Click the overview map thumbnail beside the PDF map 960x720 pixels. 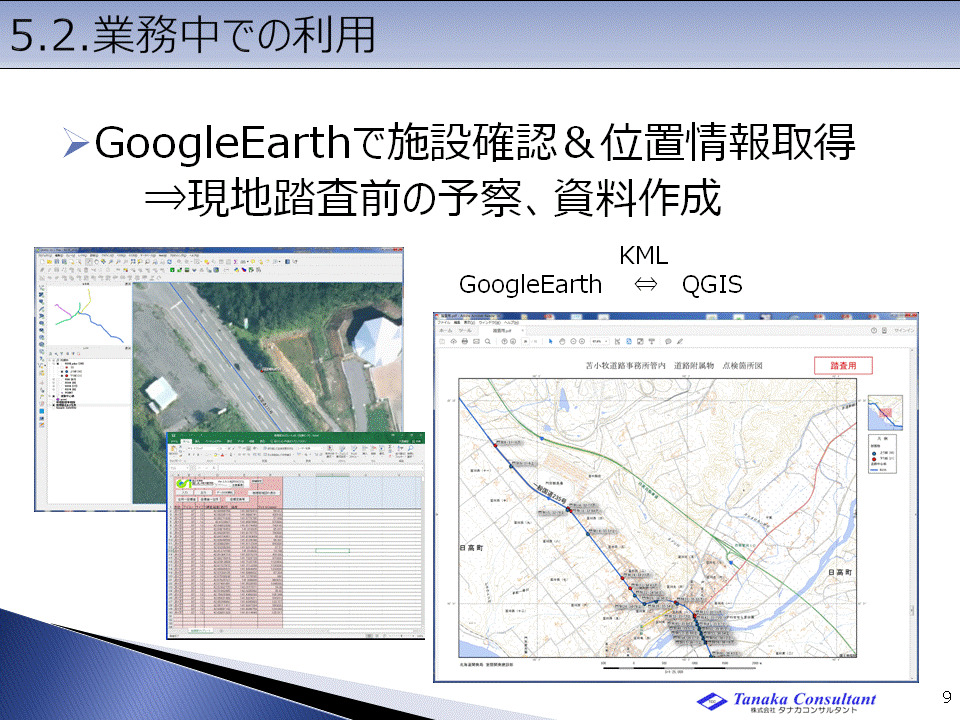point(885,412)
